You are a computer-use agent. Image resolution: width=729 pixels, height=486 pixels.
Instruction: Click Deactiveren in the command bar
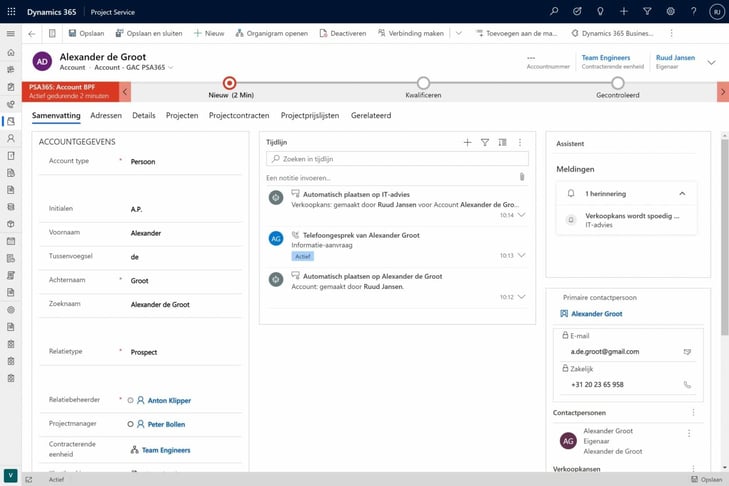[343, 33]
